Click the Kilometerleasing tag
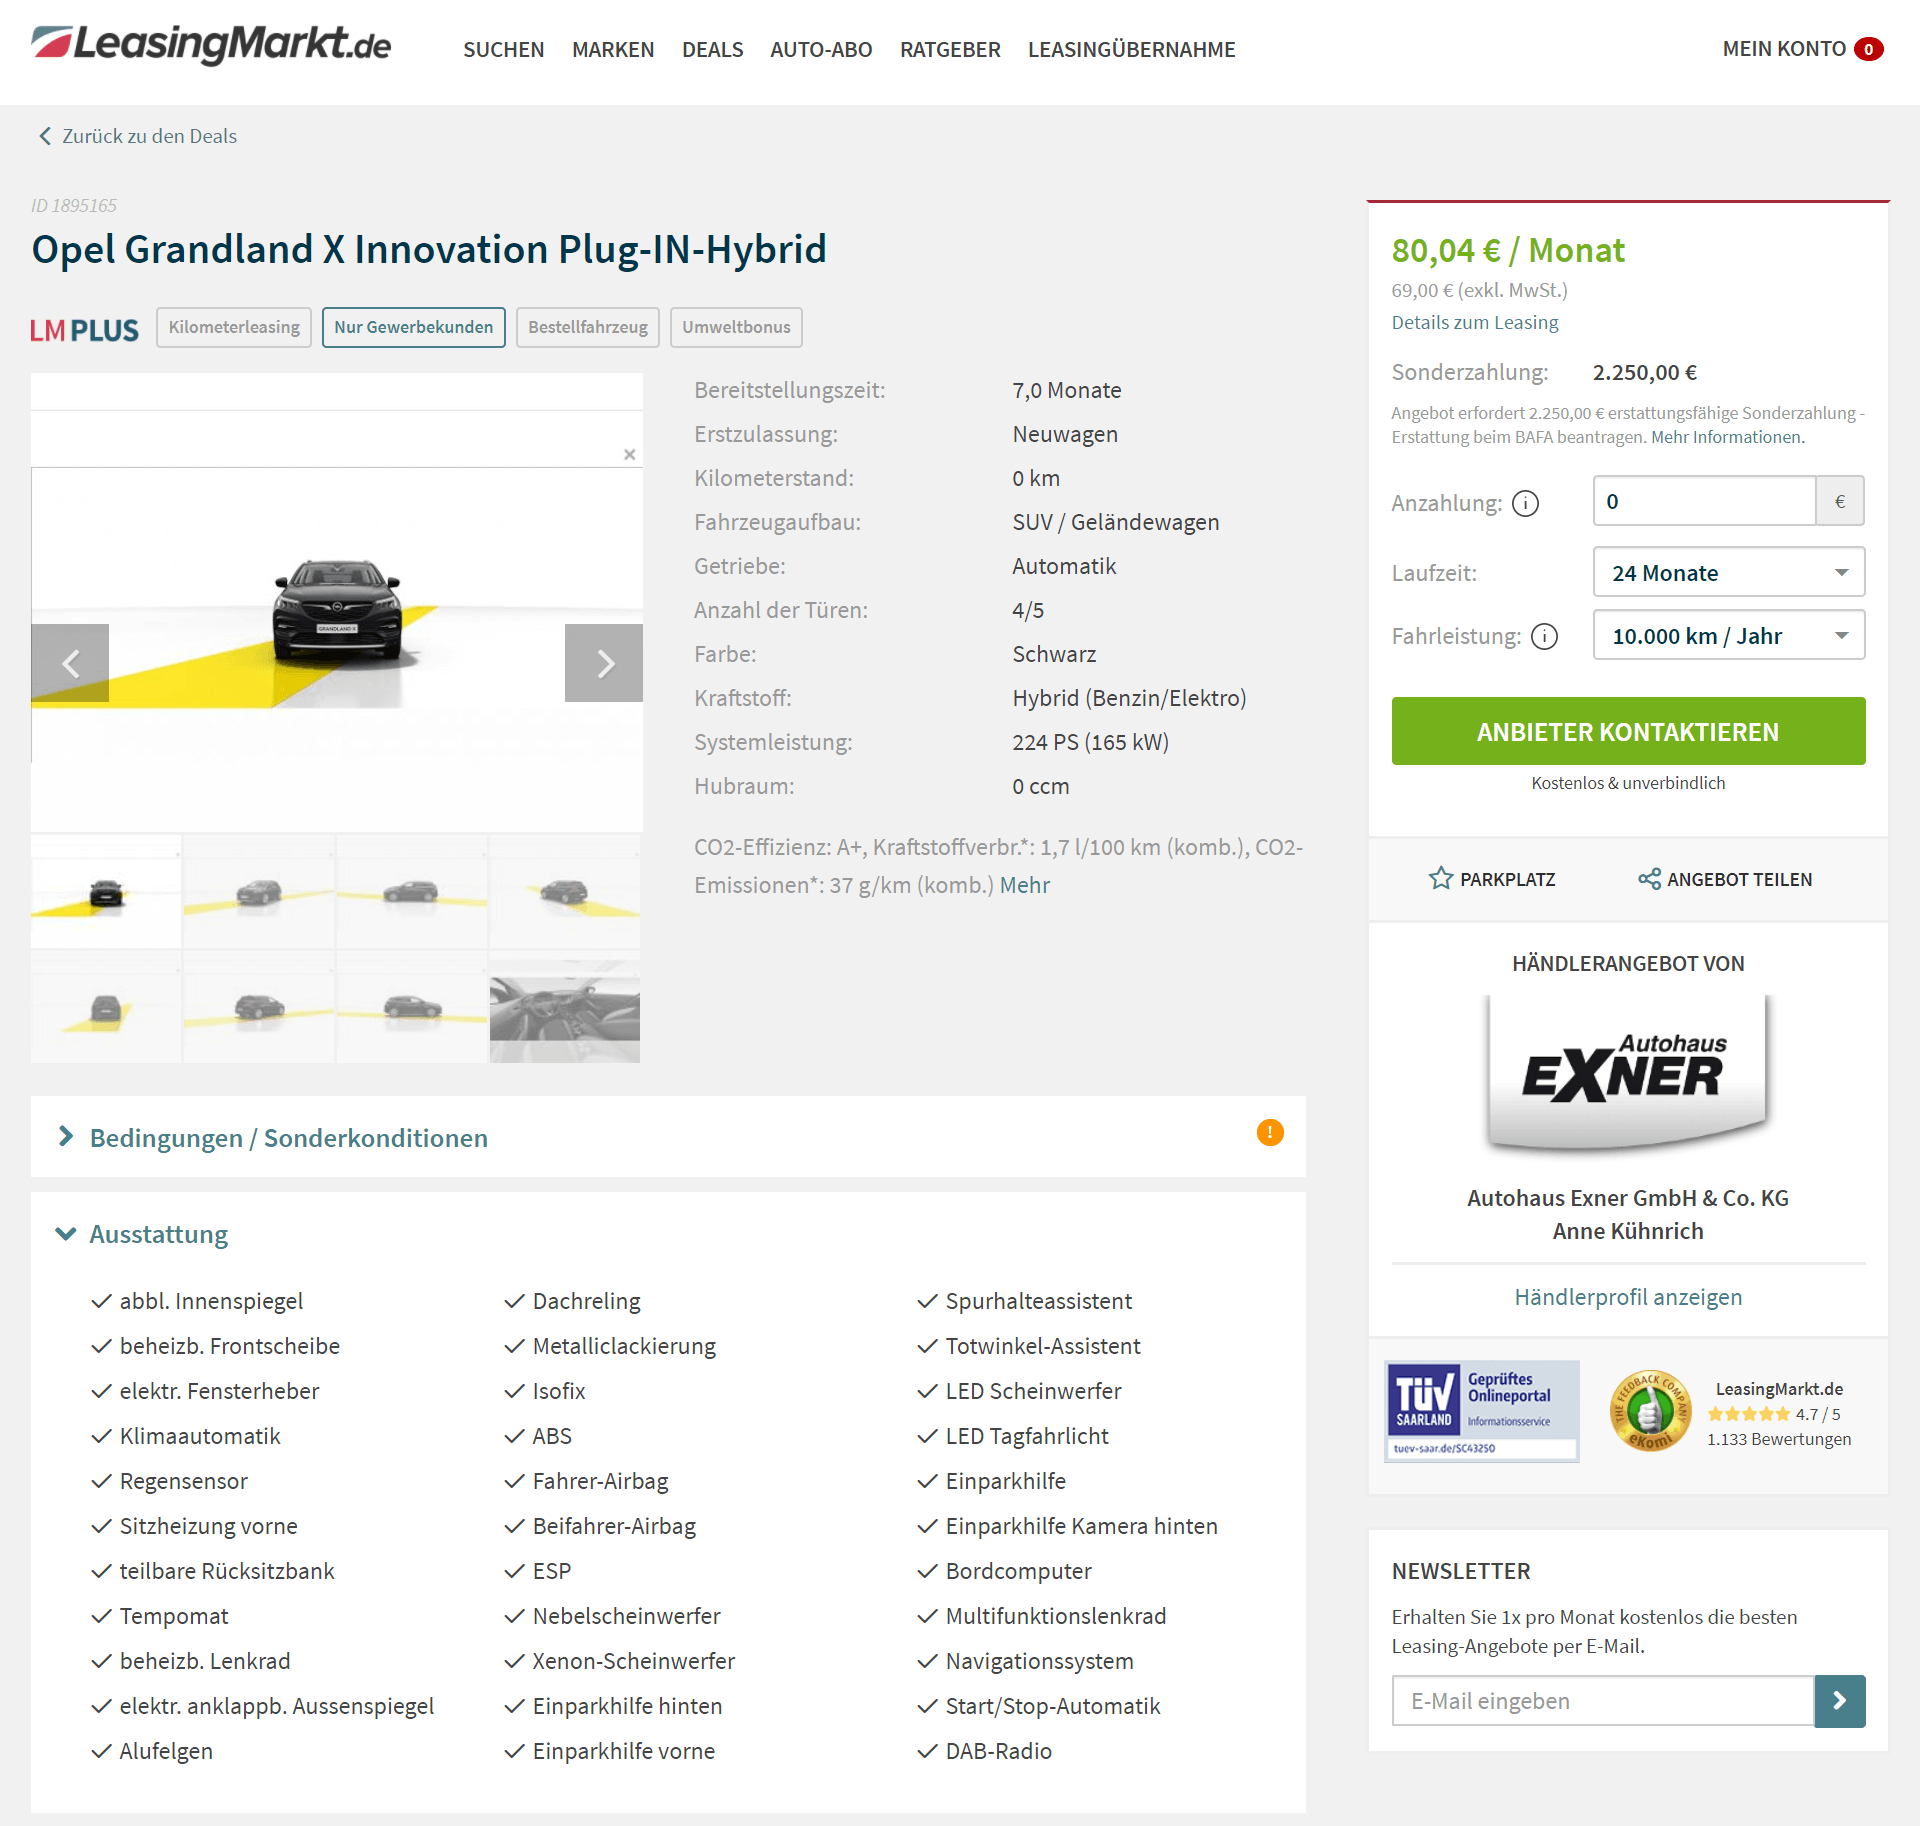 click(x=234, y=327)
